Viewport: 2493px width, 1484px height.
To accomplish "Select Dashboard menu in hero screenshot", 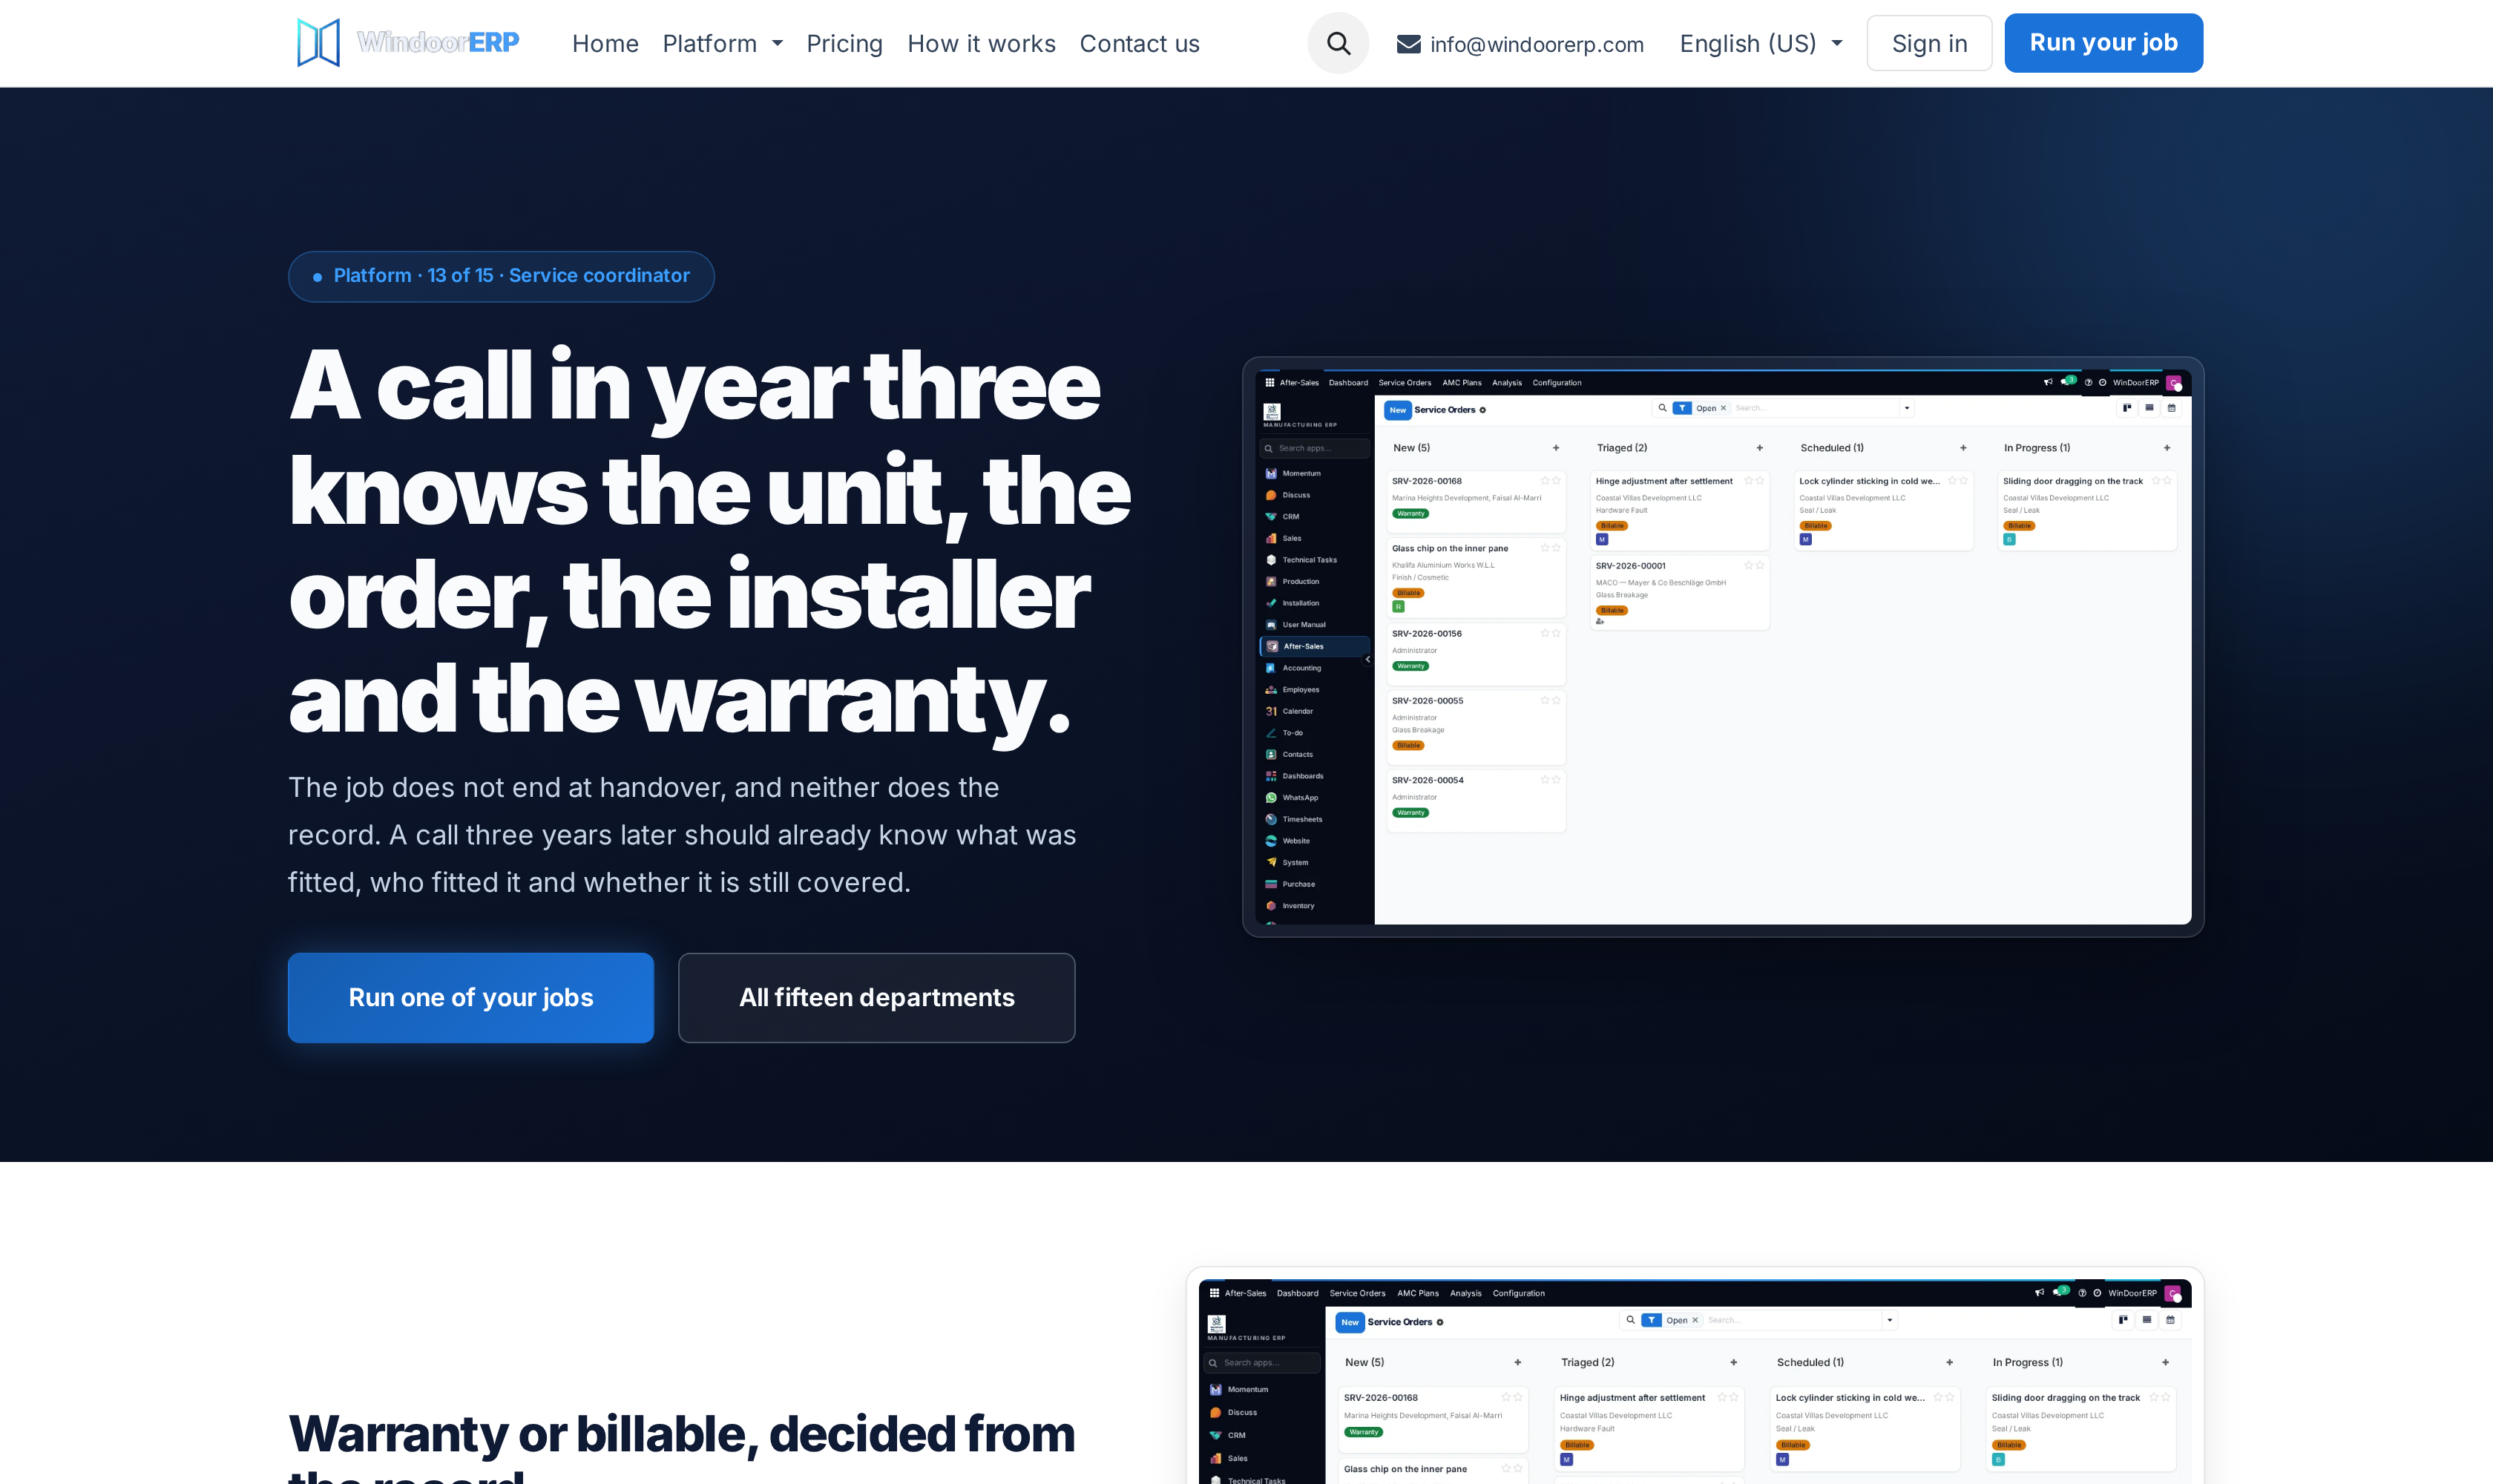I will [1348, 382].
